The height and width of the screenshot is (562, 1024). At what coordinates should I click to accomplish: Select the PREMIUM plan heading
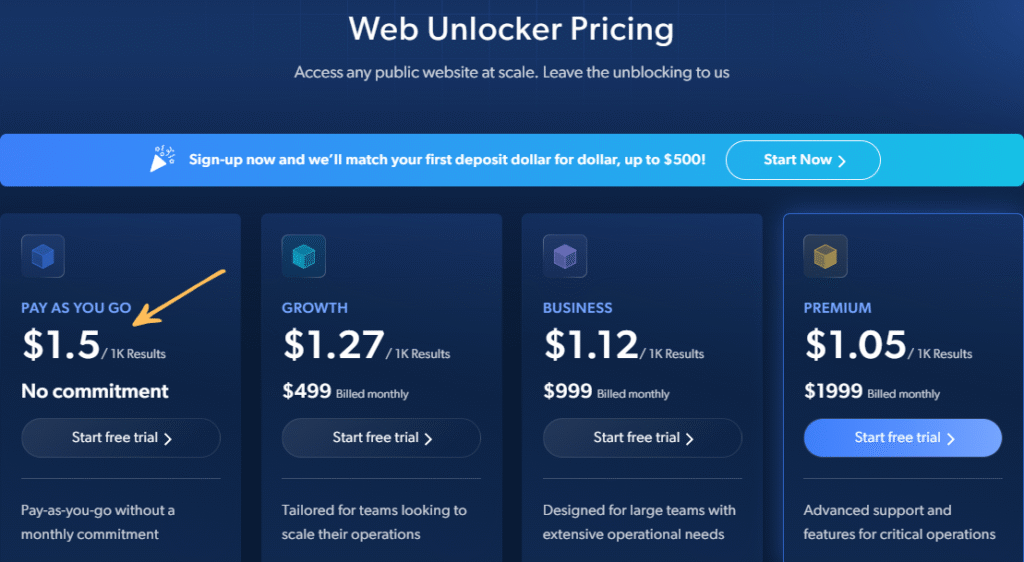[837, 307]
